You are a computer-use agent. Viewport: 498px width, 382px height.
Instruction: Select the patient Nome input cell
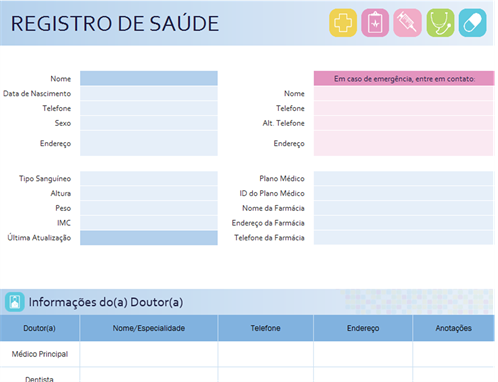coord(149,78)
